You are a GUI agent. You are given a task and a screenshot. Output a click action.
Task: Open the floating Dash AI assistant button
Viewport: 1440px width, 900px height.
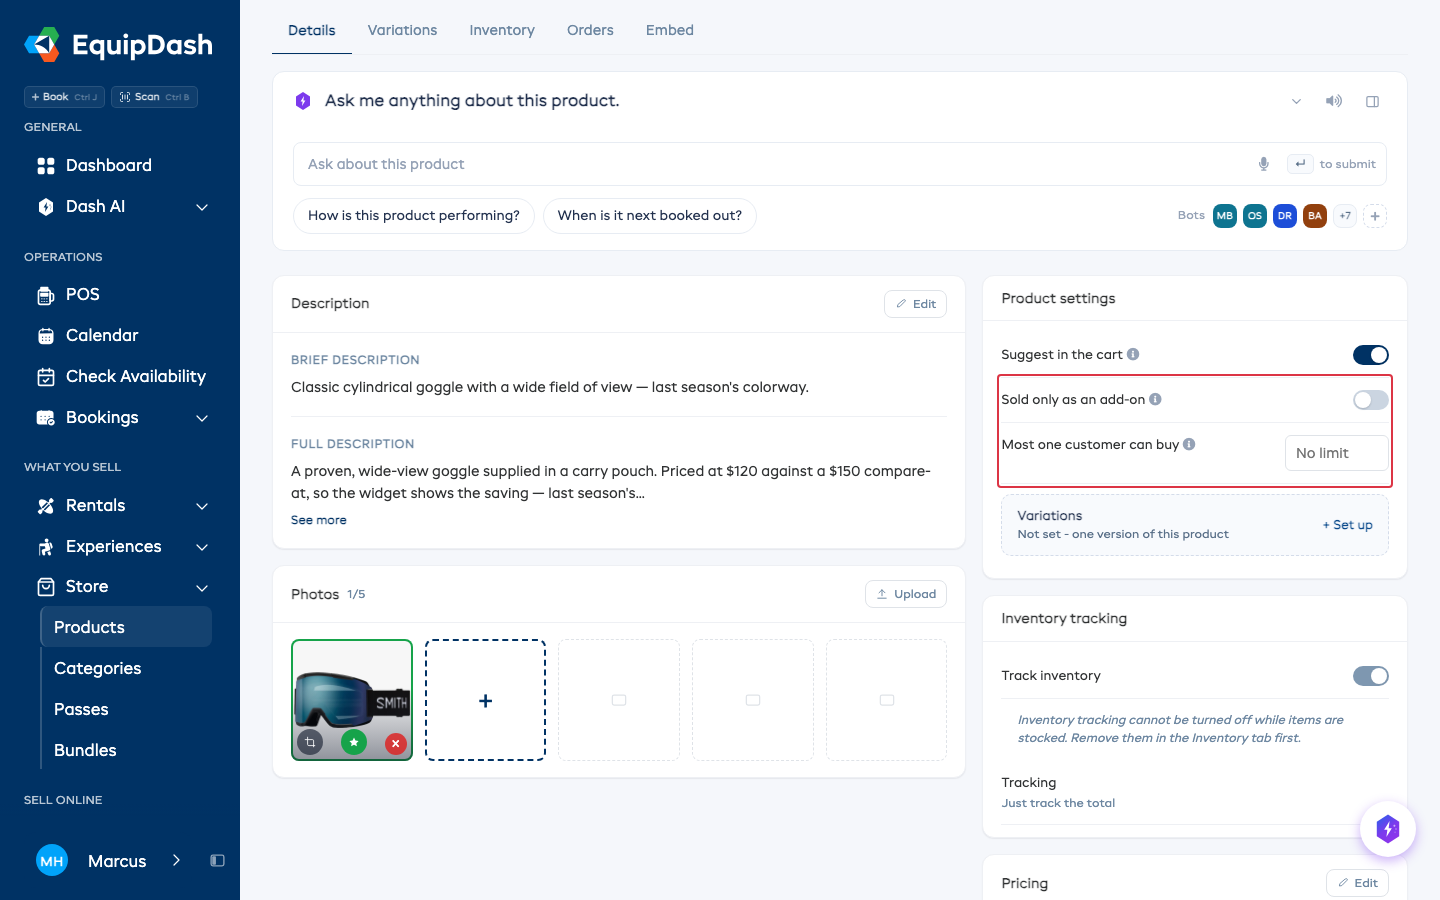(1388, 829)
